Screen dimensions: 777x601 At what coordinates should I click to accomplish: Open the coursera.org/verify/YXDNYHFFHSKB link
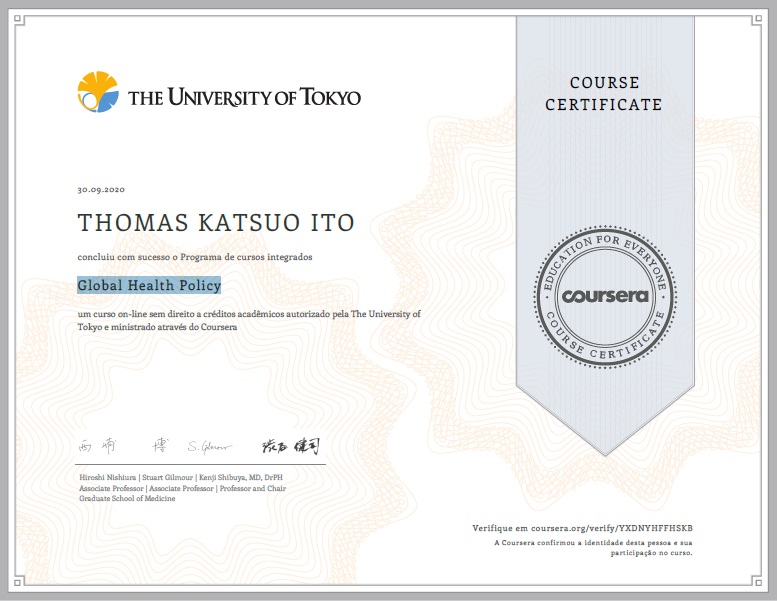click(x=611, y=528)
